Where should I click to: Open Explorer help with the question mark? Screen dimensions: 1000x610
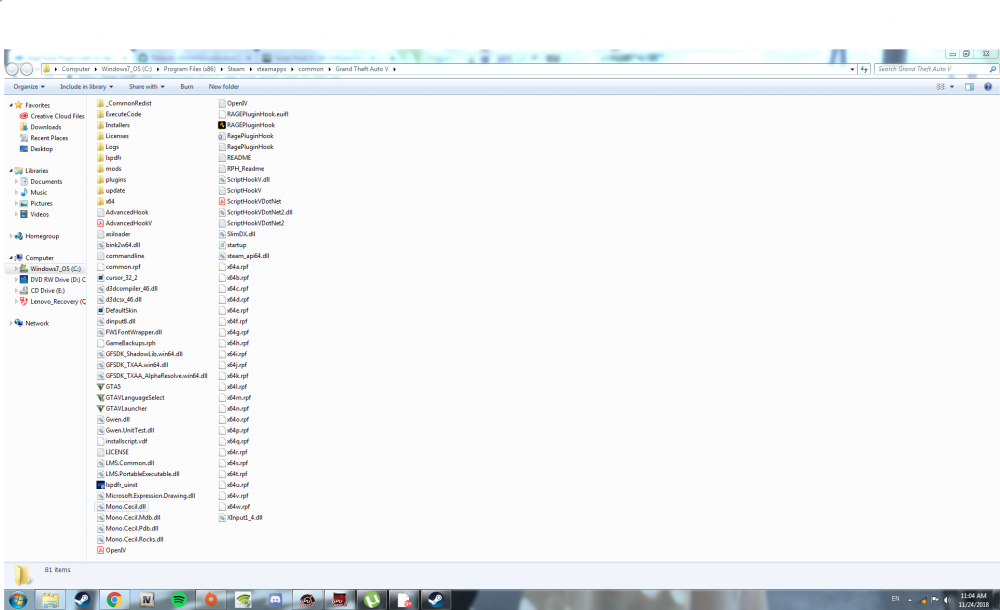988,87
